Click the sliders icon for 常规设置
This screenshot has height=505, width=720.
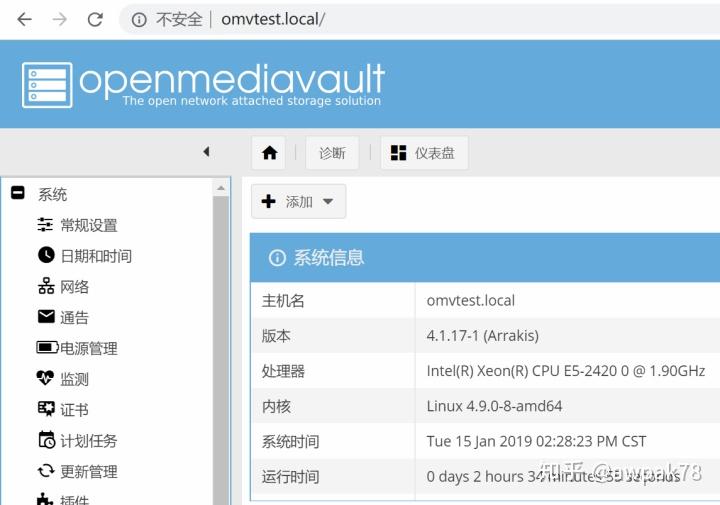(45, 224)
